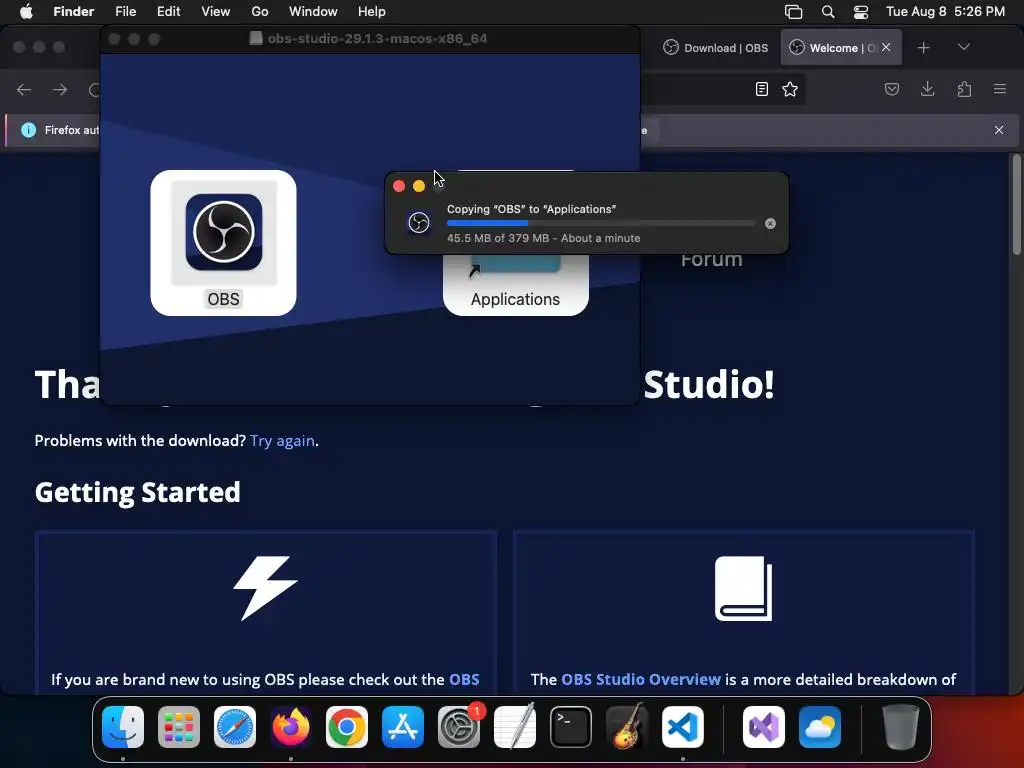
Task: Minimize the copy progress dialog
Action: [419, 186]
